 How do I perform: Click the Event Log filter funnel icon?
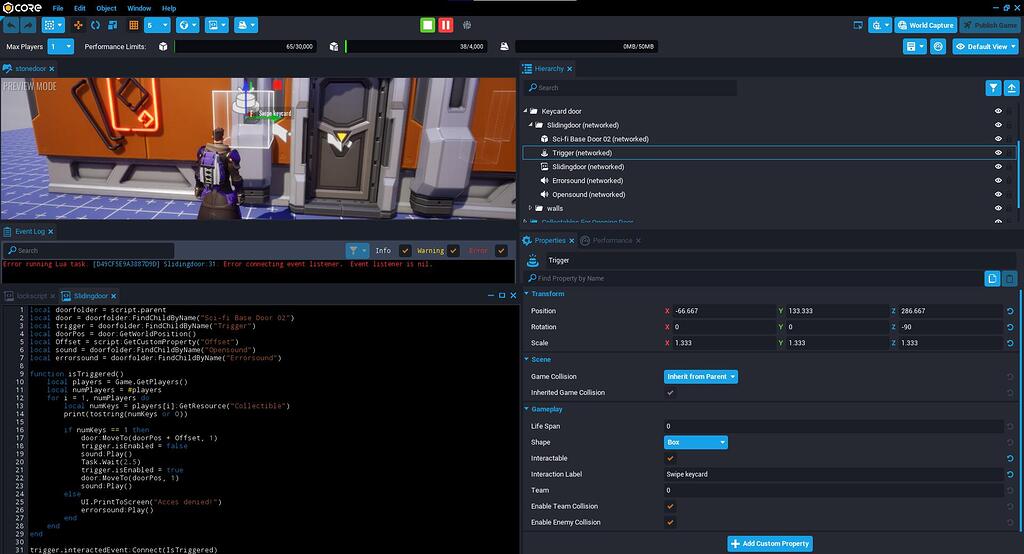click(x=357, y=250)
